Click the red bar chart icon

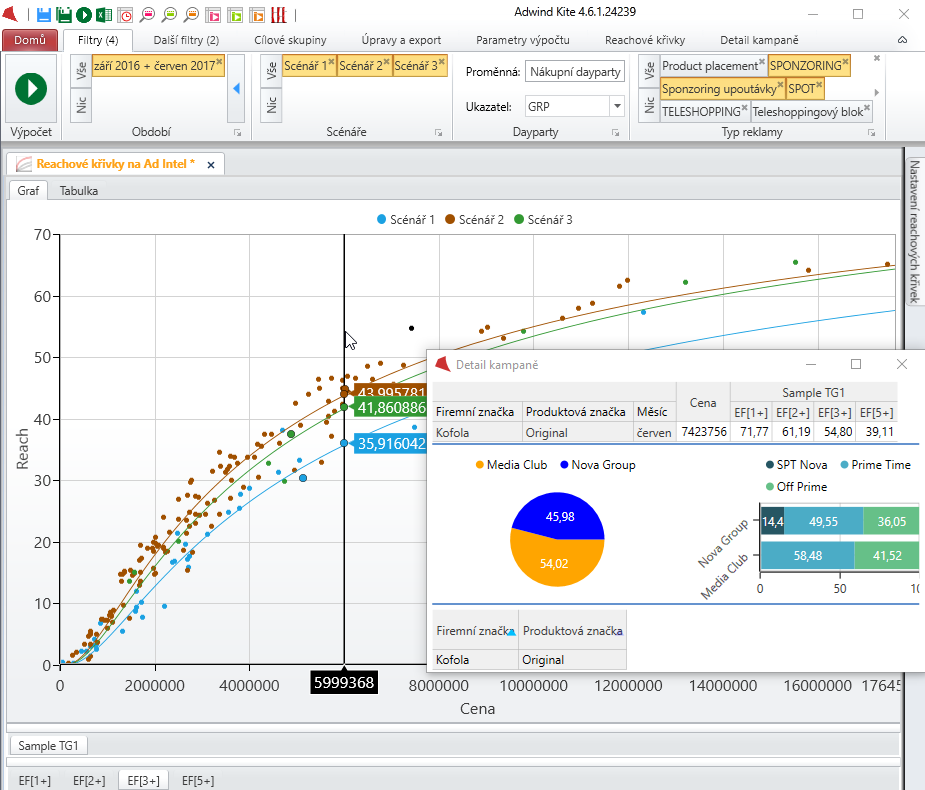pos(280,14)
